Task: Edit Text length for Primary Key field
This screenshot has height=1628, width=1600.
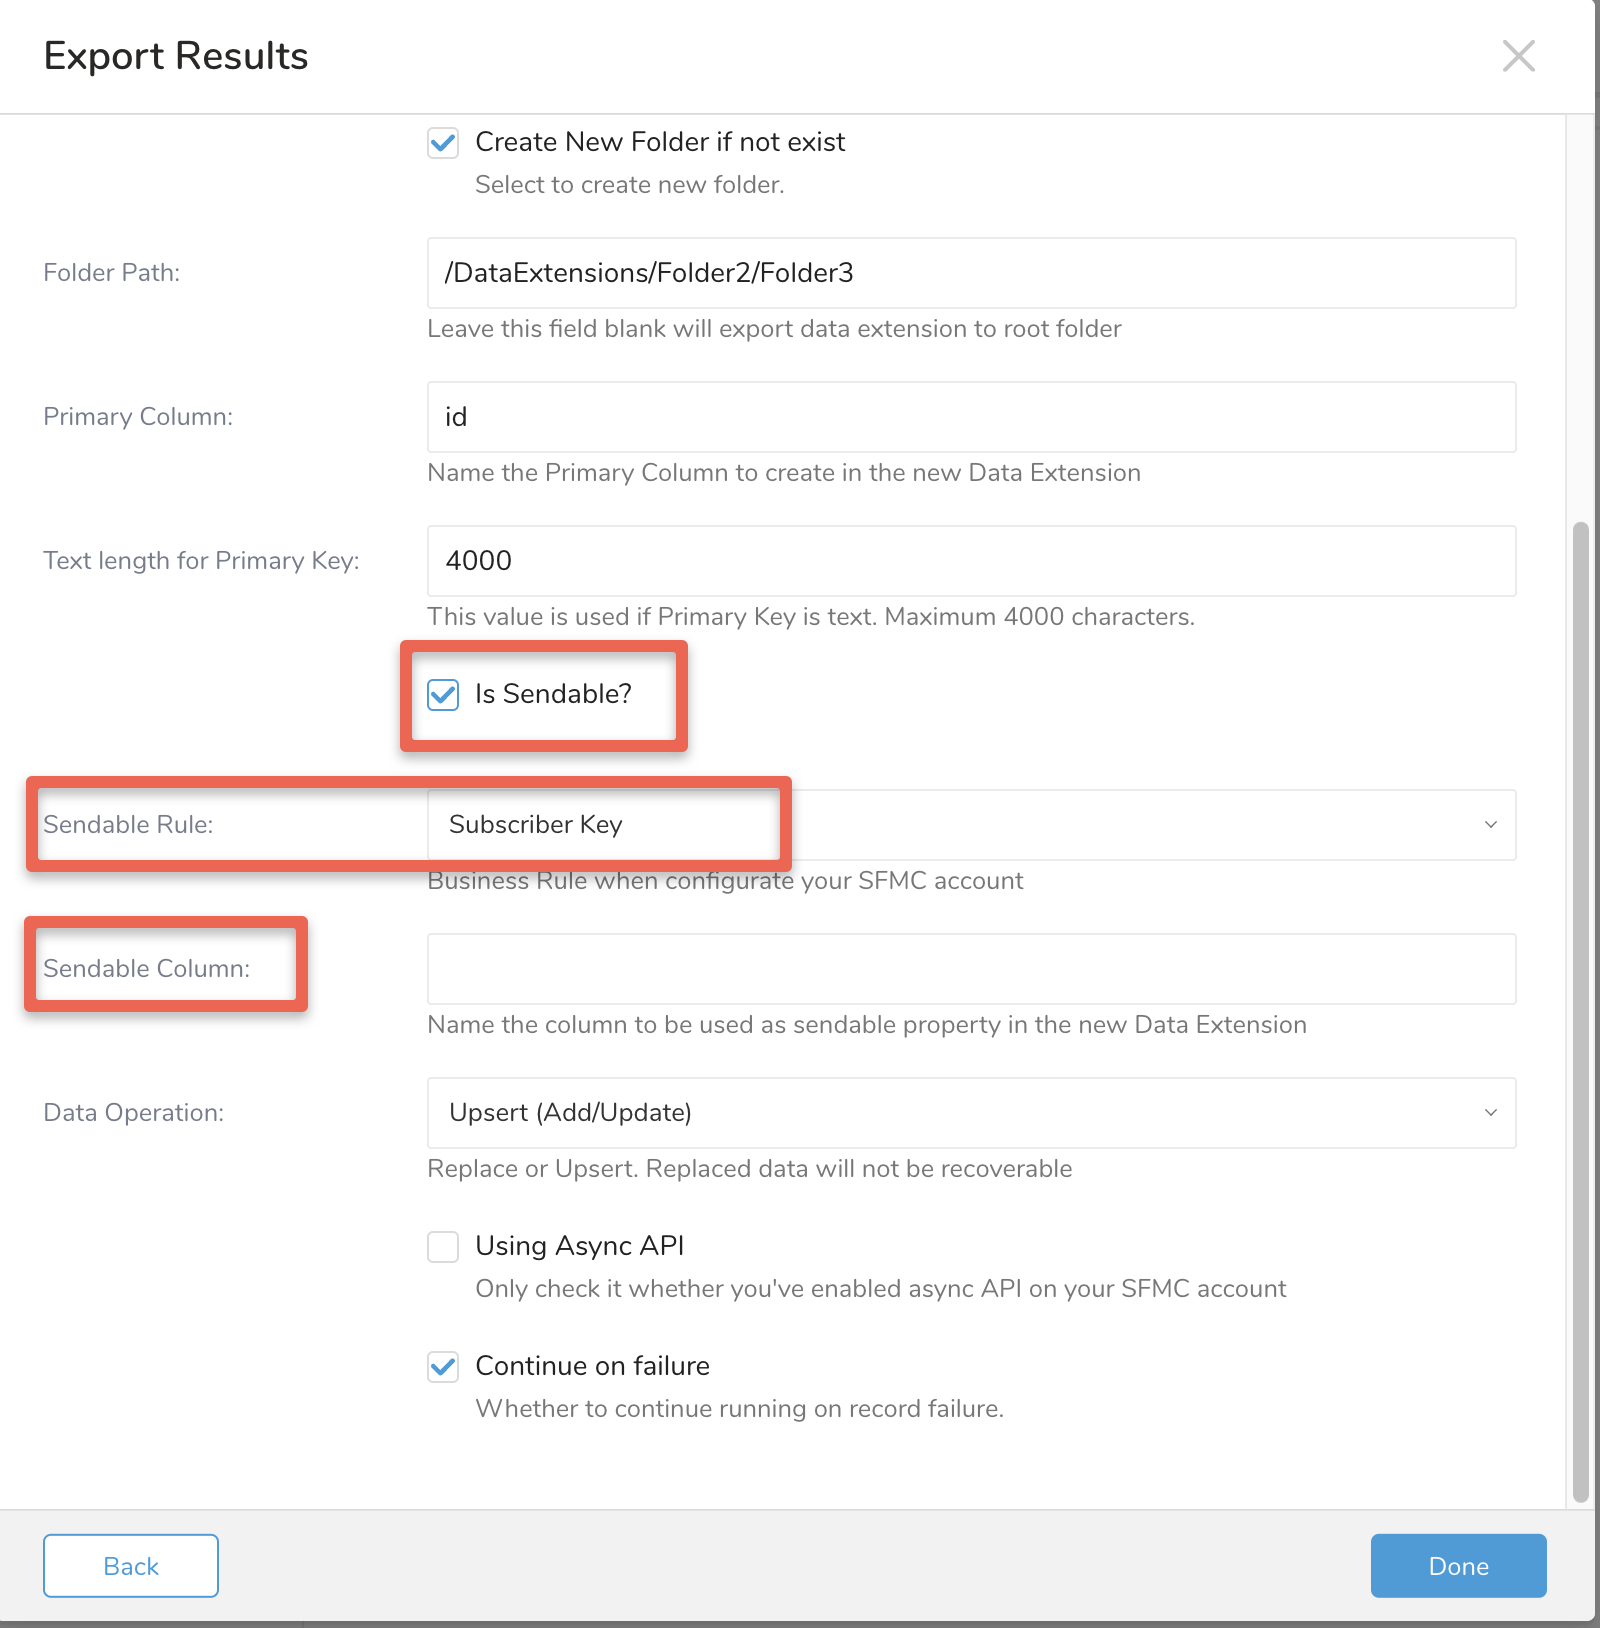Action: pyautogui.click(x=970, y=561)
